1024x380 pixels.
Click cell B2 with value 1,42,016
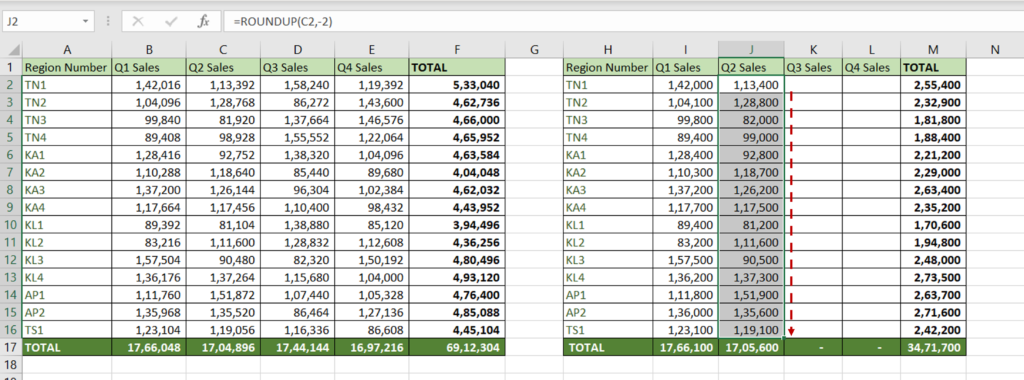149,85
